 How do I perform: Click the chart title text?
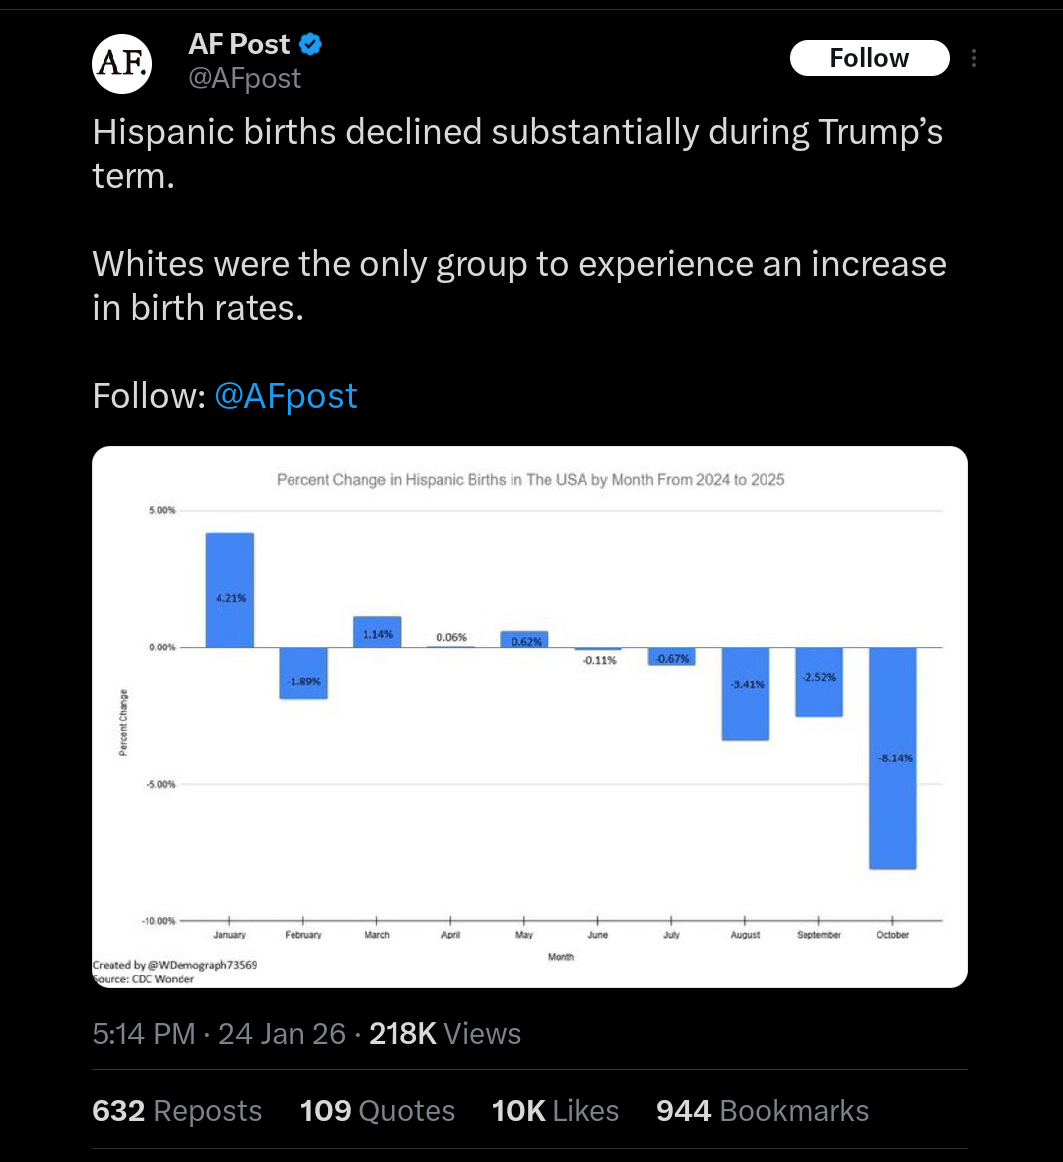pos(531,479)
